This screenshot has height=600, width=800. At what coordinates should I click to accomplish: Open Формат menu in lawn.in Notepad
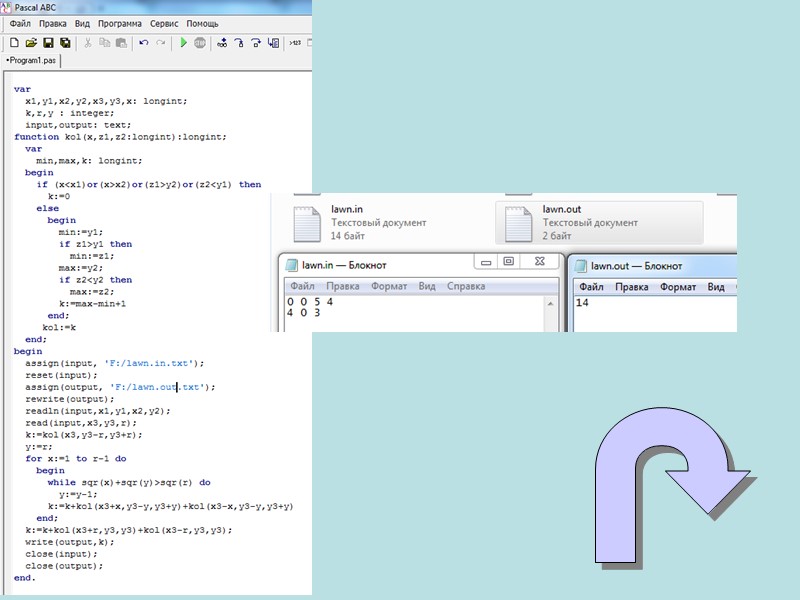click(x=389, y=286)
